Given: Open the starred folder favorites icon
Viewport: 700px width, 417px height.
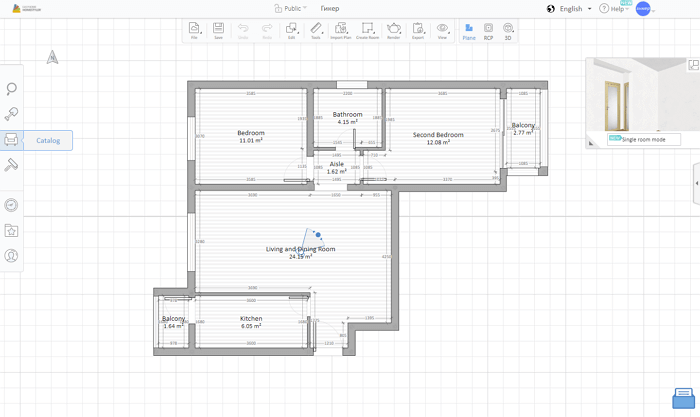Looking at the screenshot, I should (x=12, y=231).
